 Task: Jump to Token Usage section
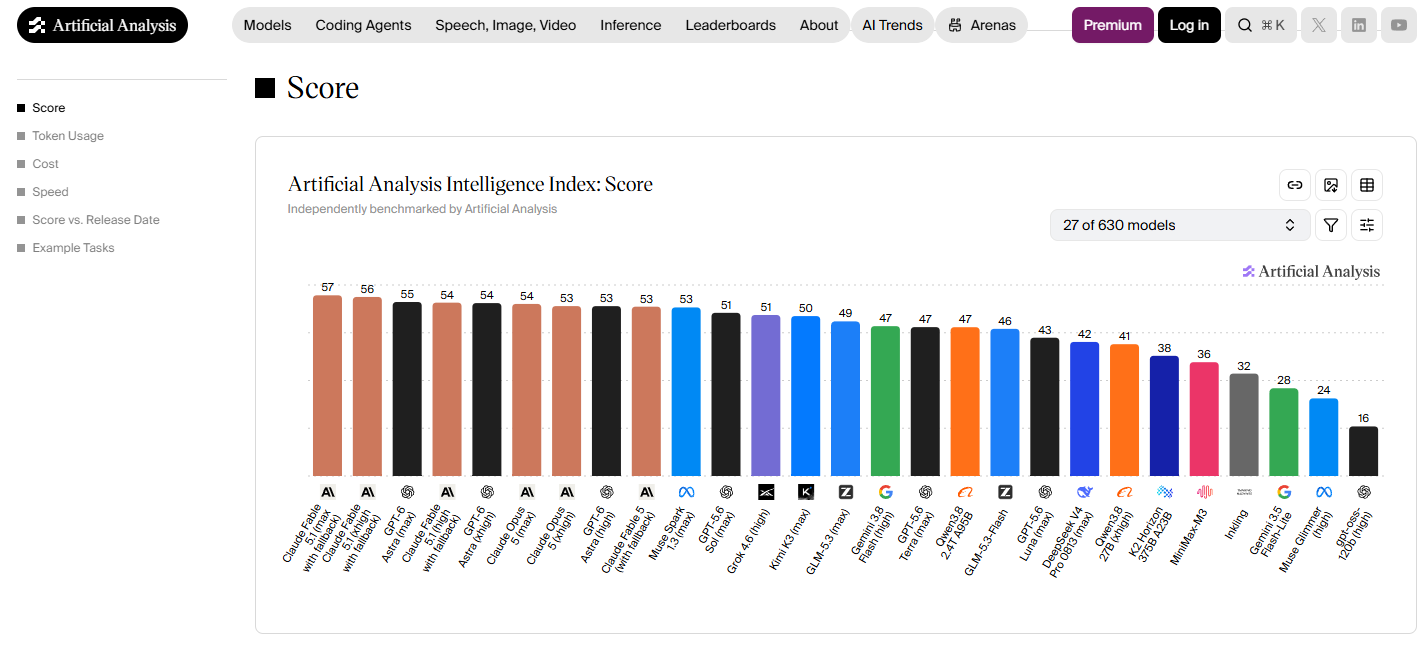[68, 136]
